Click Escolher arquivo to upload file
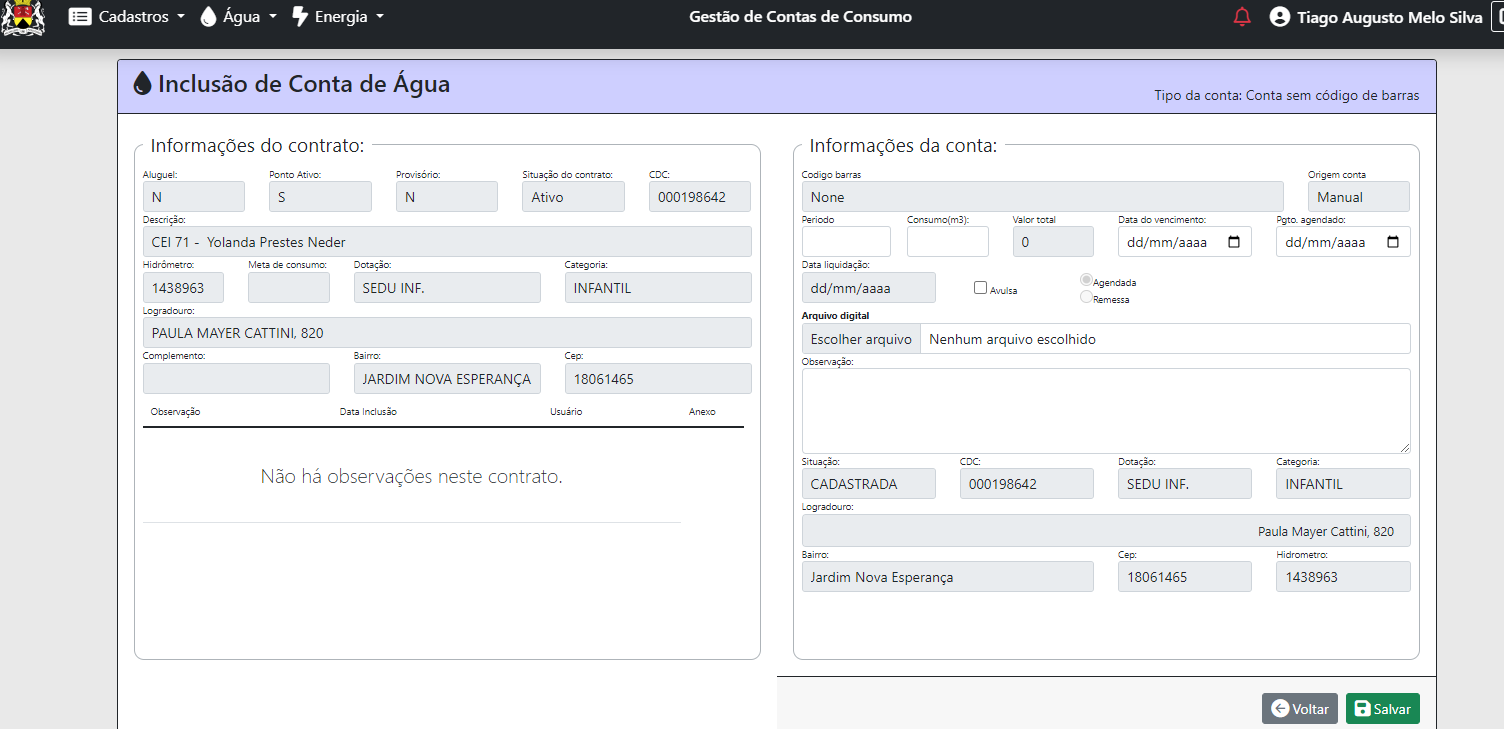1504x729 pixels. (x=861, y=339)
